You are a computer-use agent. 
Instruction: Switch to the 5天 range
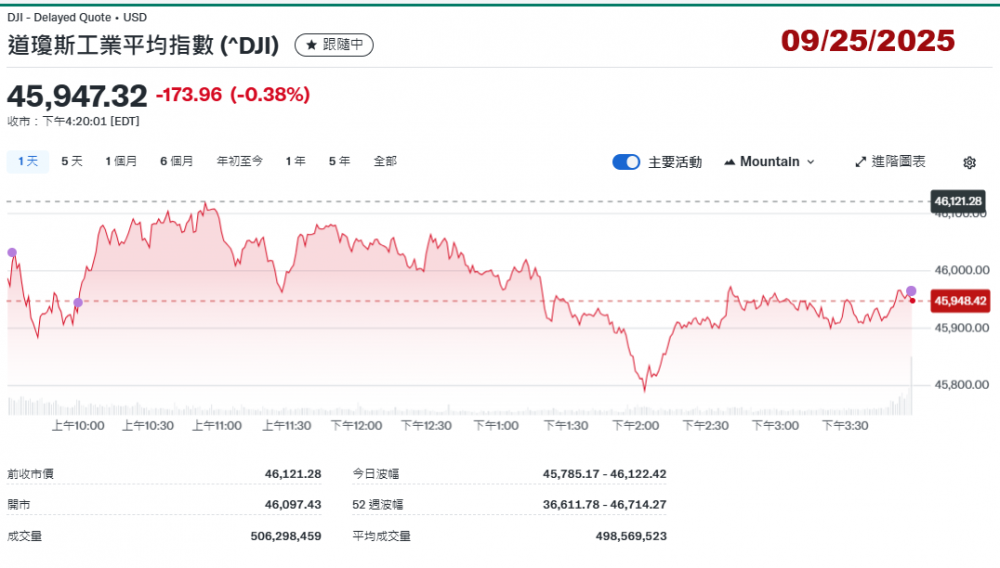72,161
